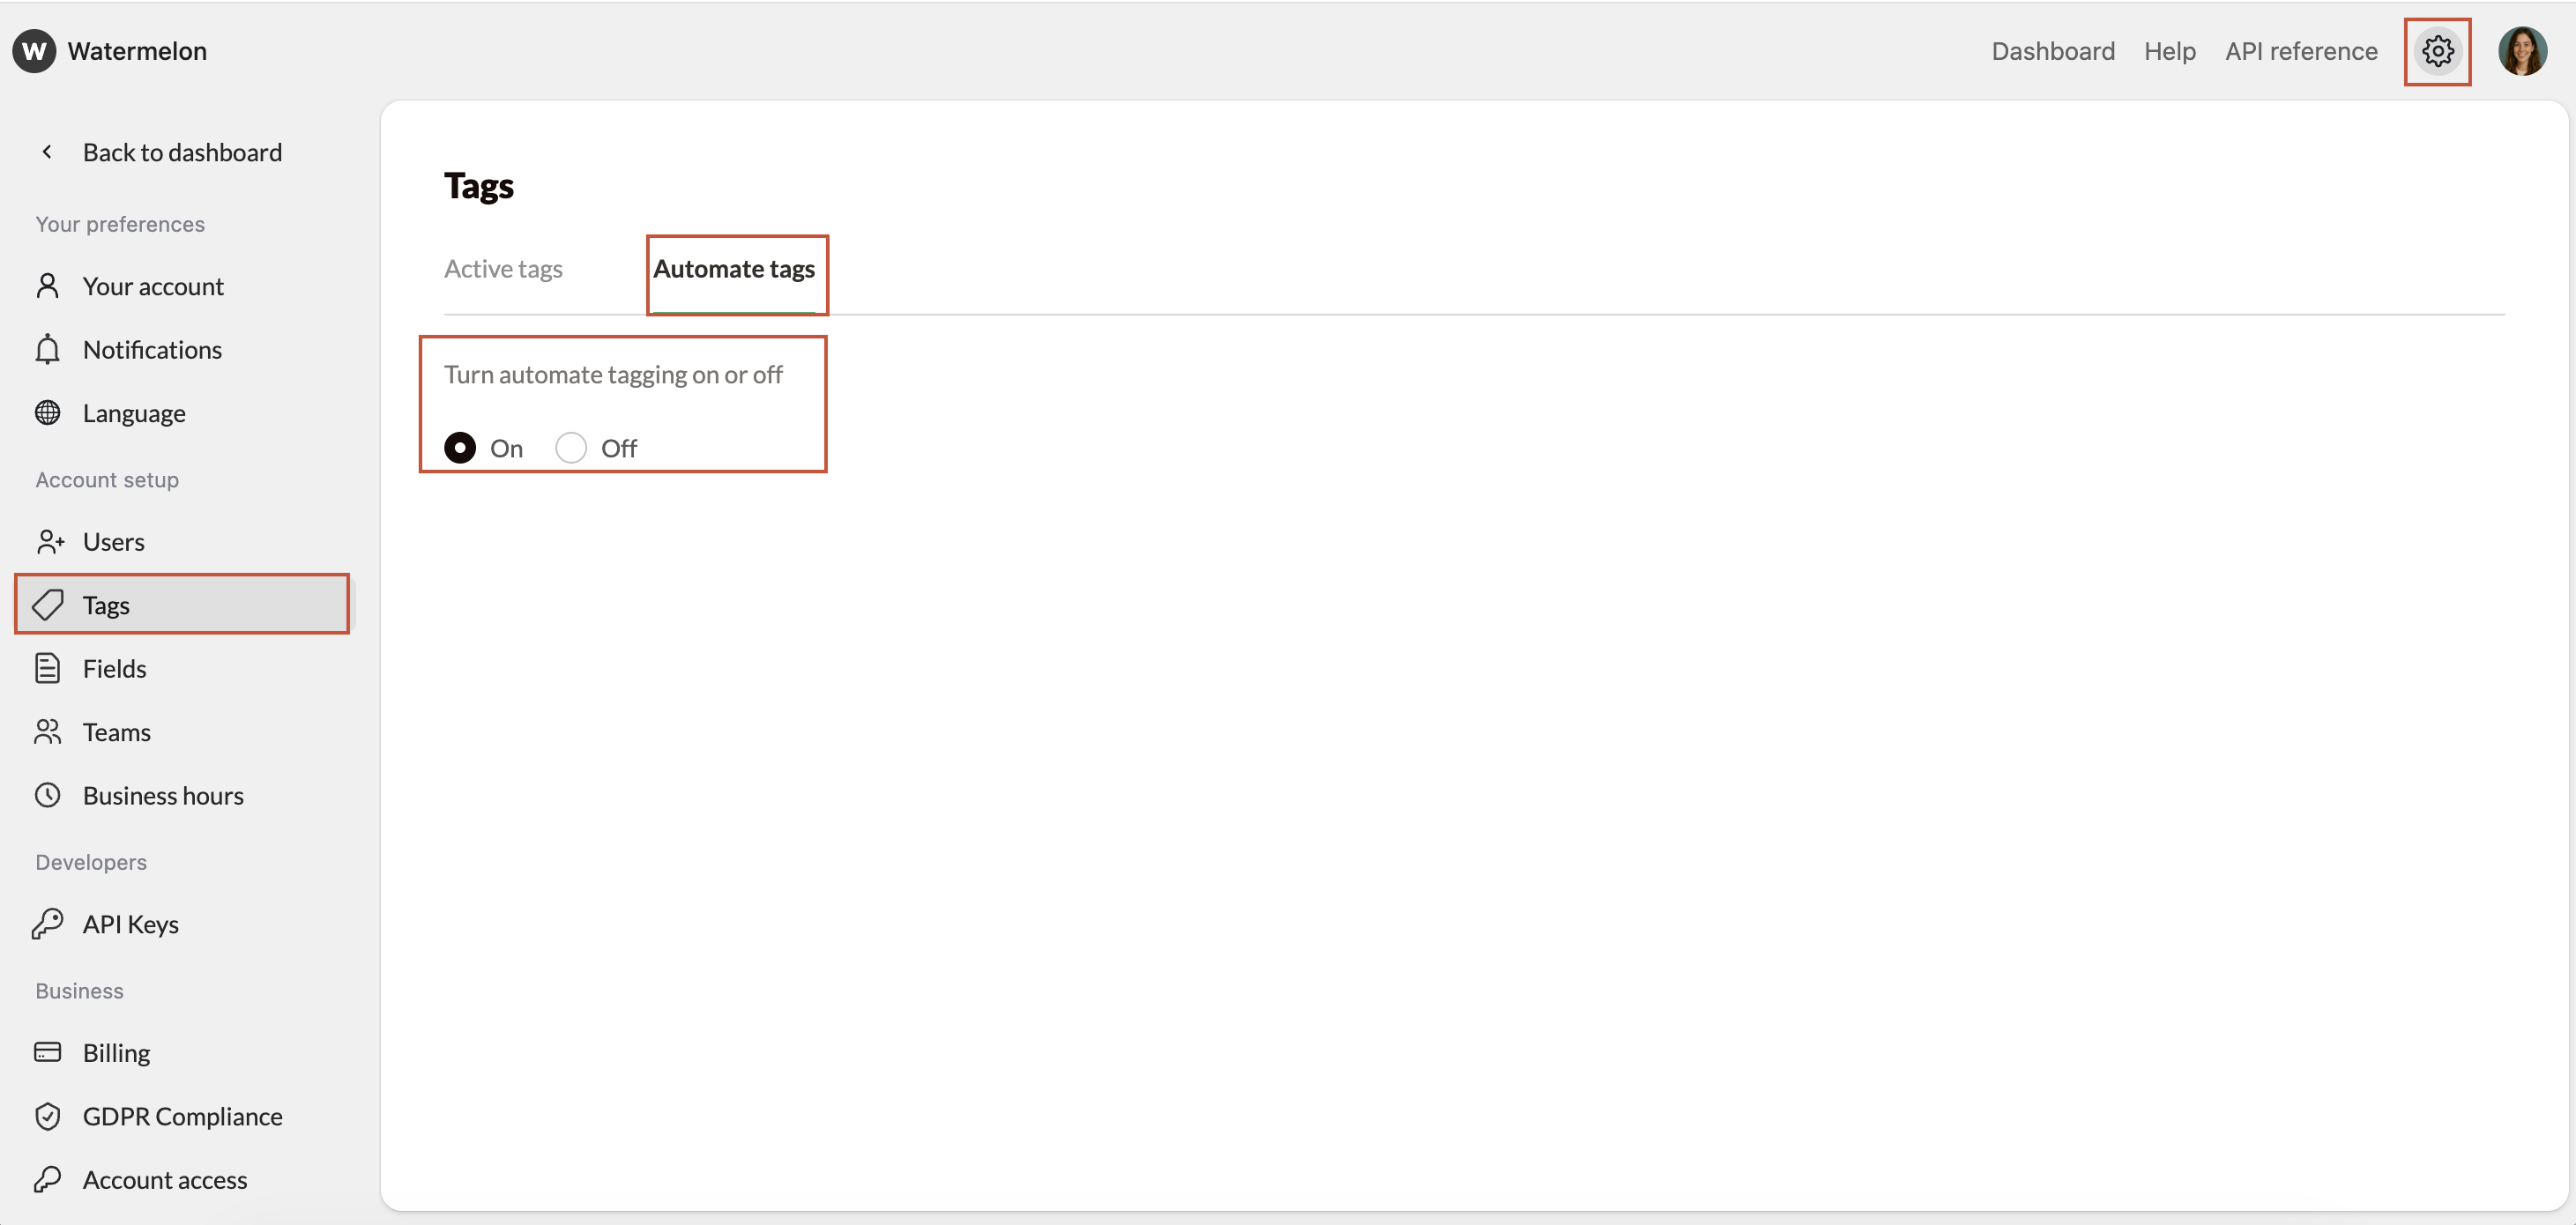Switch to the Automate tags tab
This screenshot has width=2576, height=1225.
tap(735, 268)
